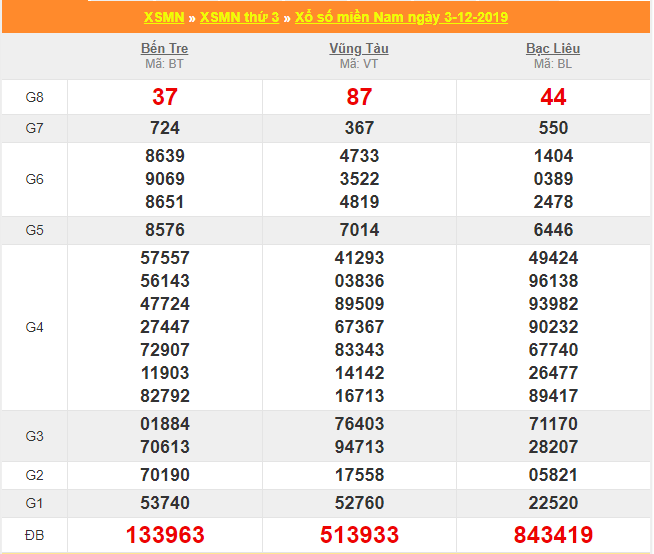Select the red G8 number 44
This screenshot has height=554, width=654.
(553, 97)
